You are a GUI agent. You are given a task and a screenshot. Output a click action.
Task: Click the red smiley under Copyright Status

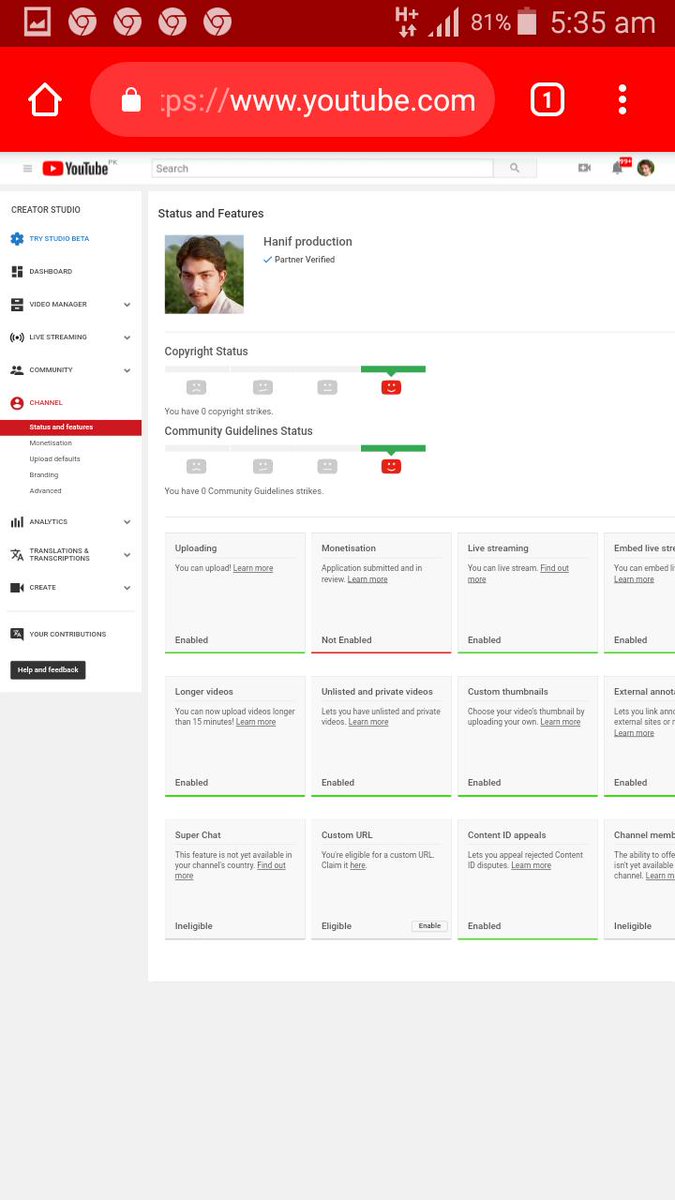[x=391, y=387]
